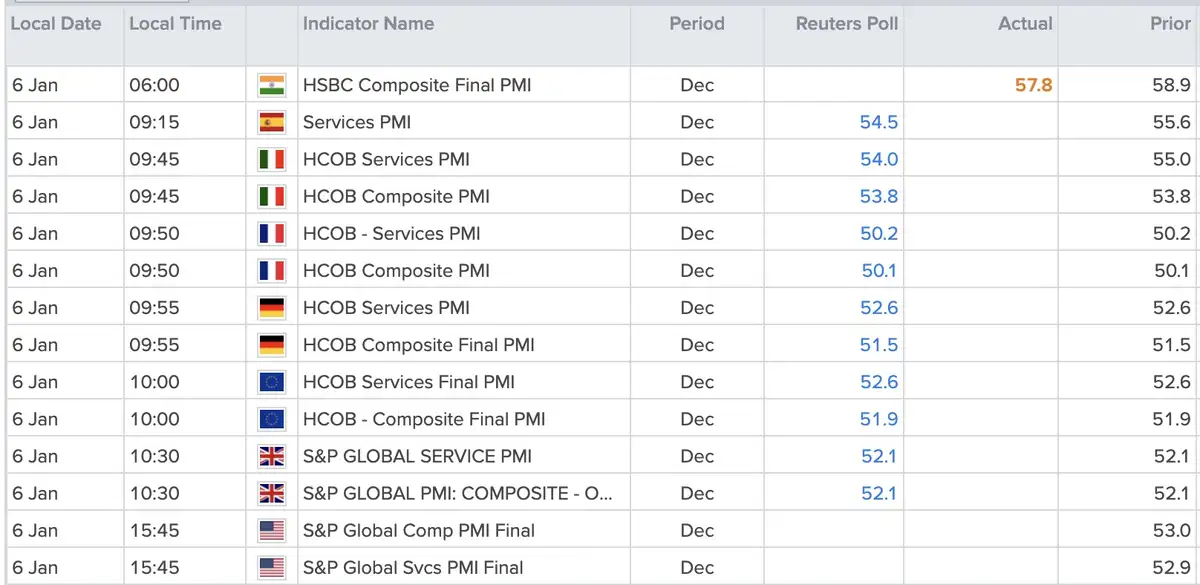Select the Germany flag beside HCOB Composite Final PMI

271,344
